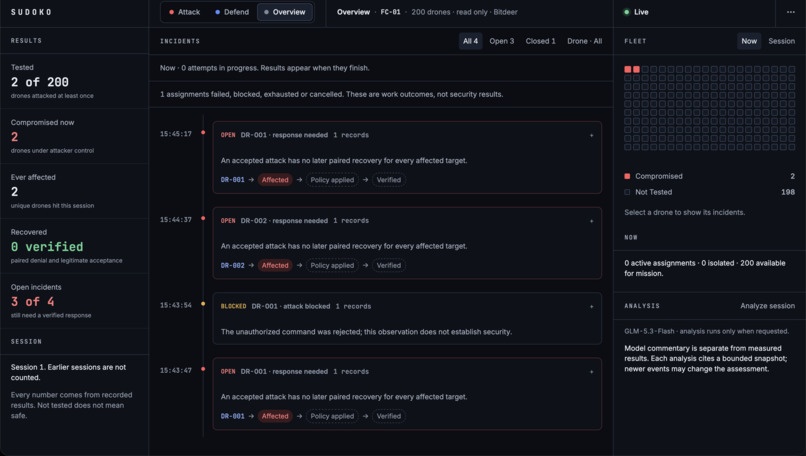
Task: Open the DR-002 link in the 15:44:37 incident
Action: [x=232, y=266]
